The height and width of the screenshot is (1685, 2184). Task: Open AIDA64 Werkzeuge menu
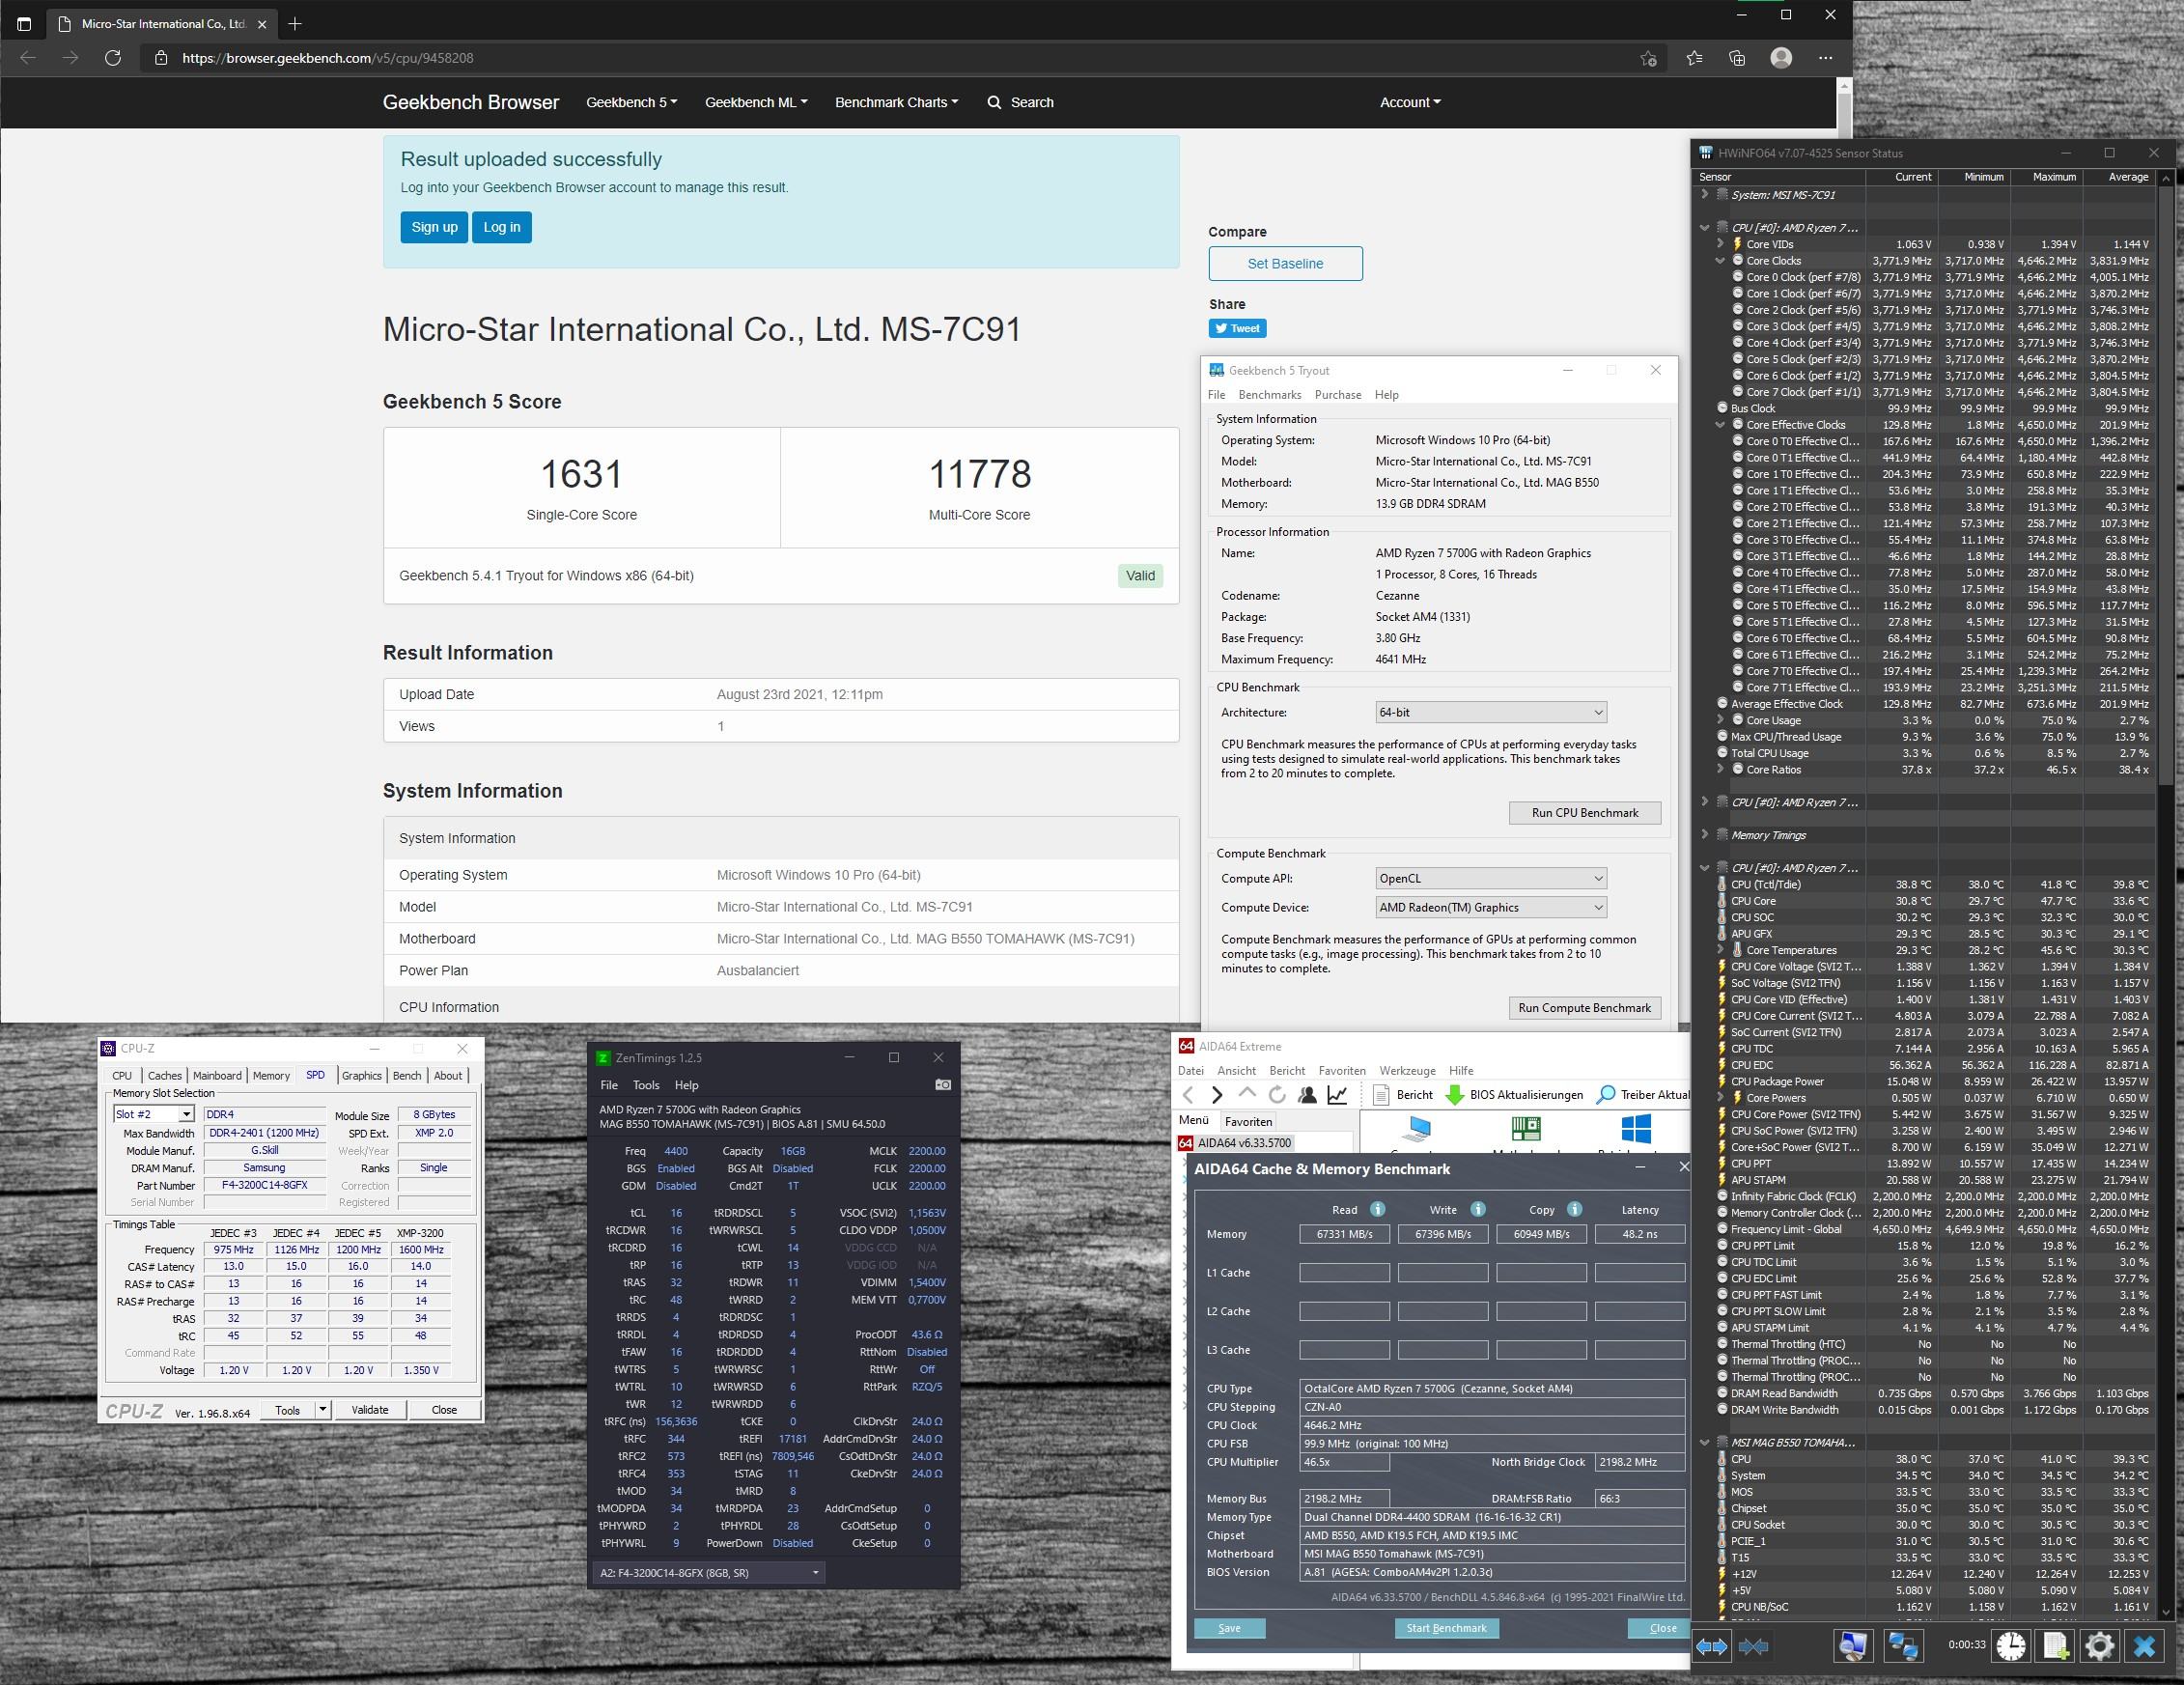pyautogui.click(x=1407, y=1070)
